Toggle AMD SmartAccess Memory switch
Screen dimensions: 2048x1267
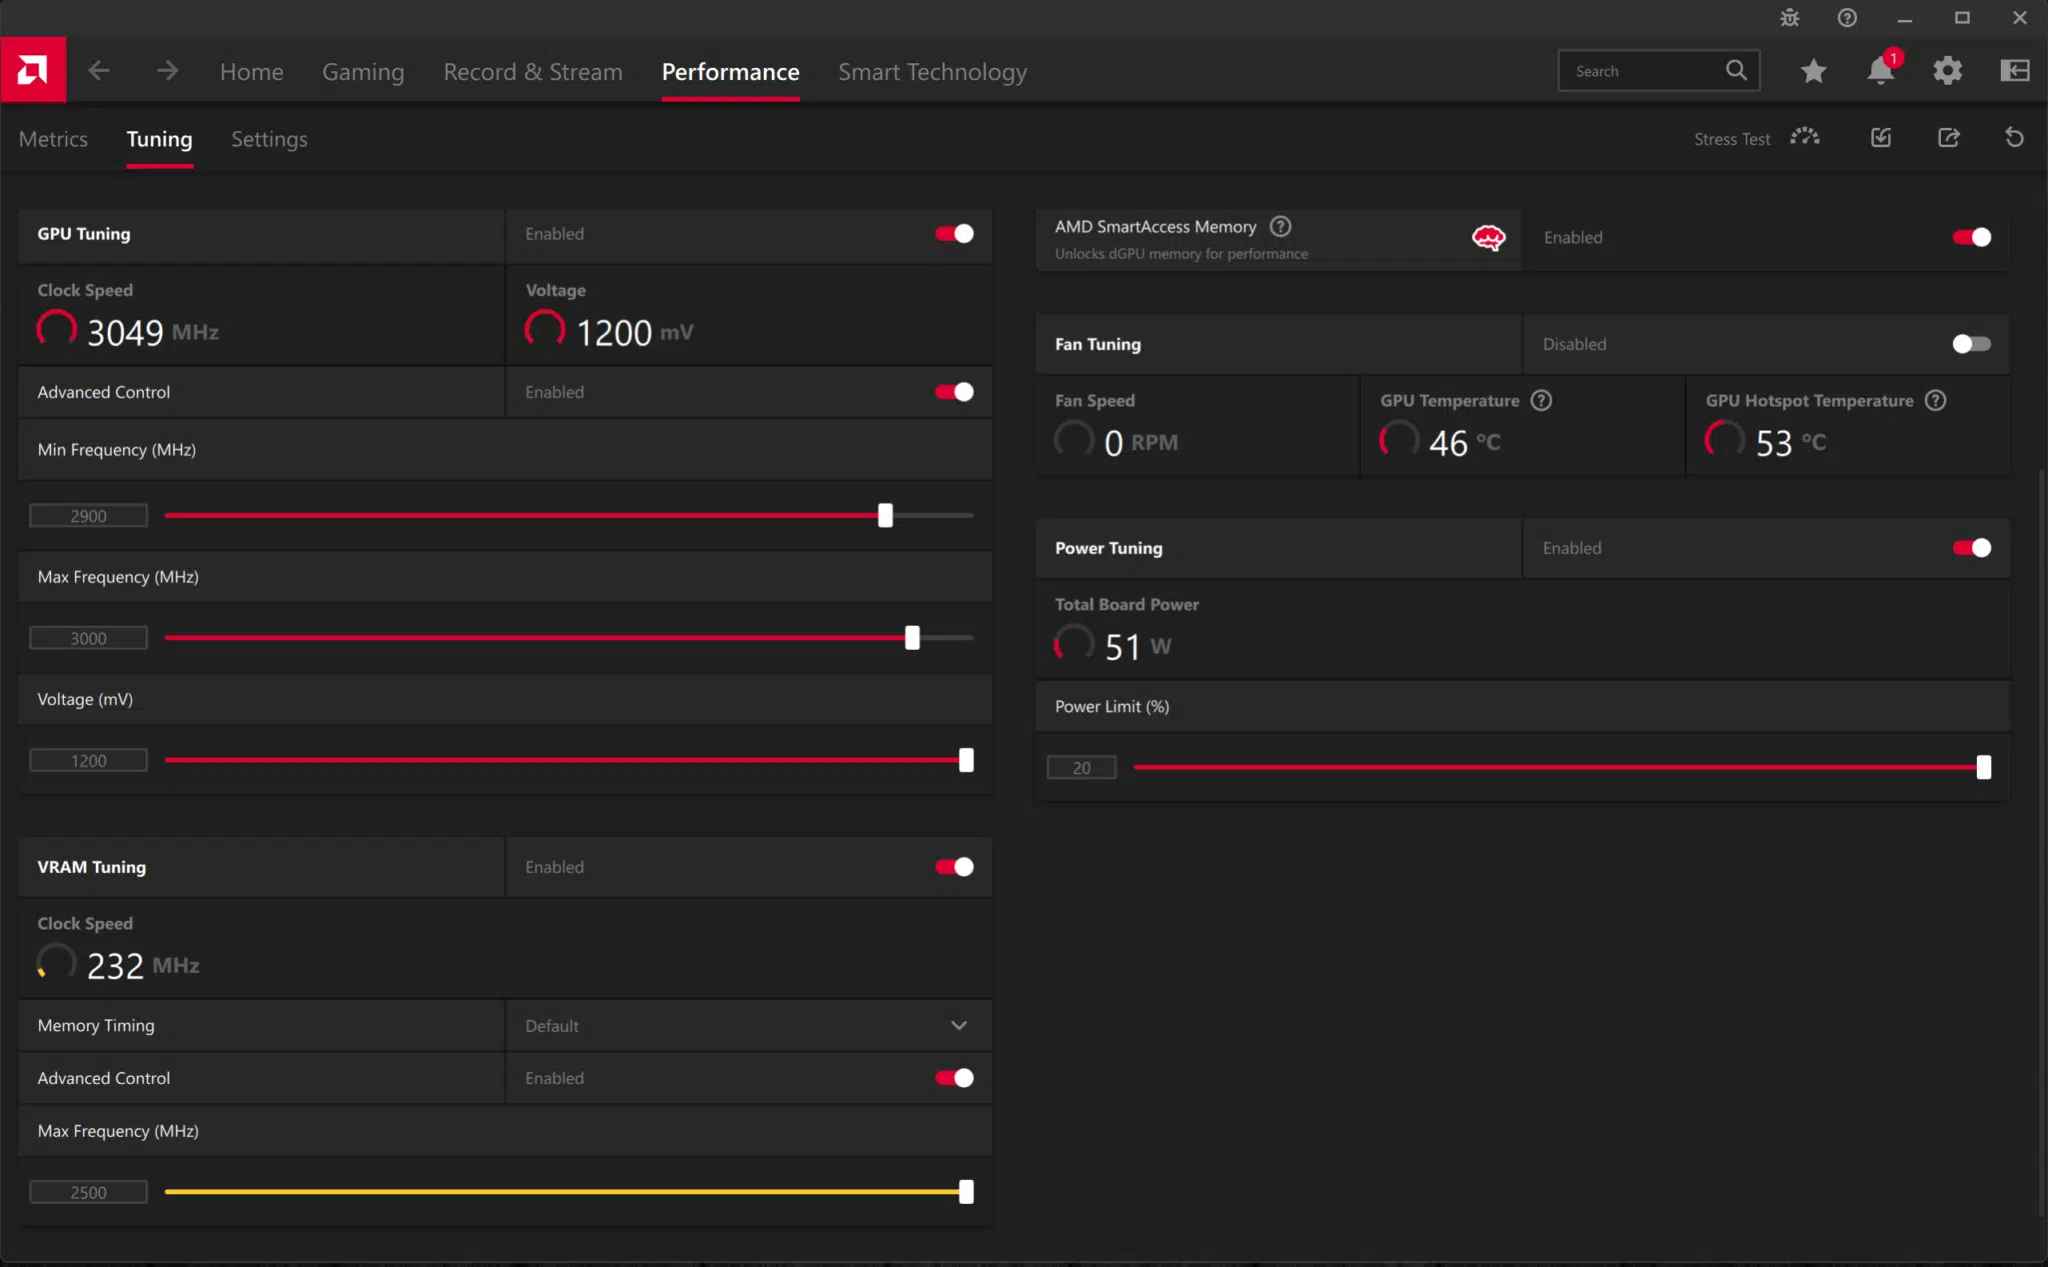point(1971,238)
